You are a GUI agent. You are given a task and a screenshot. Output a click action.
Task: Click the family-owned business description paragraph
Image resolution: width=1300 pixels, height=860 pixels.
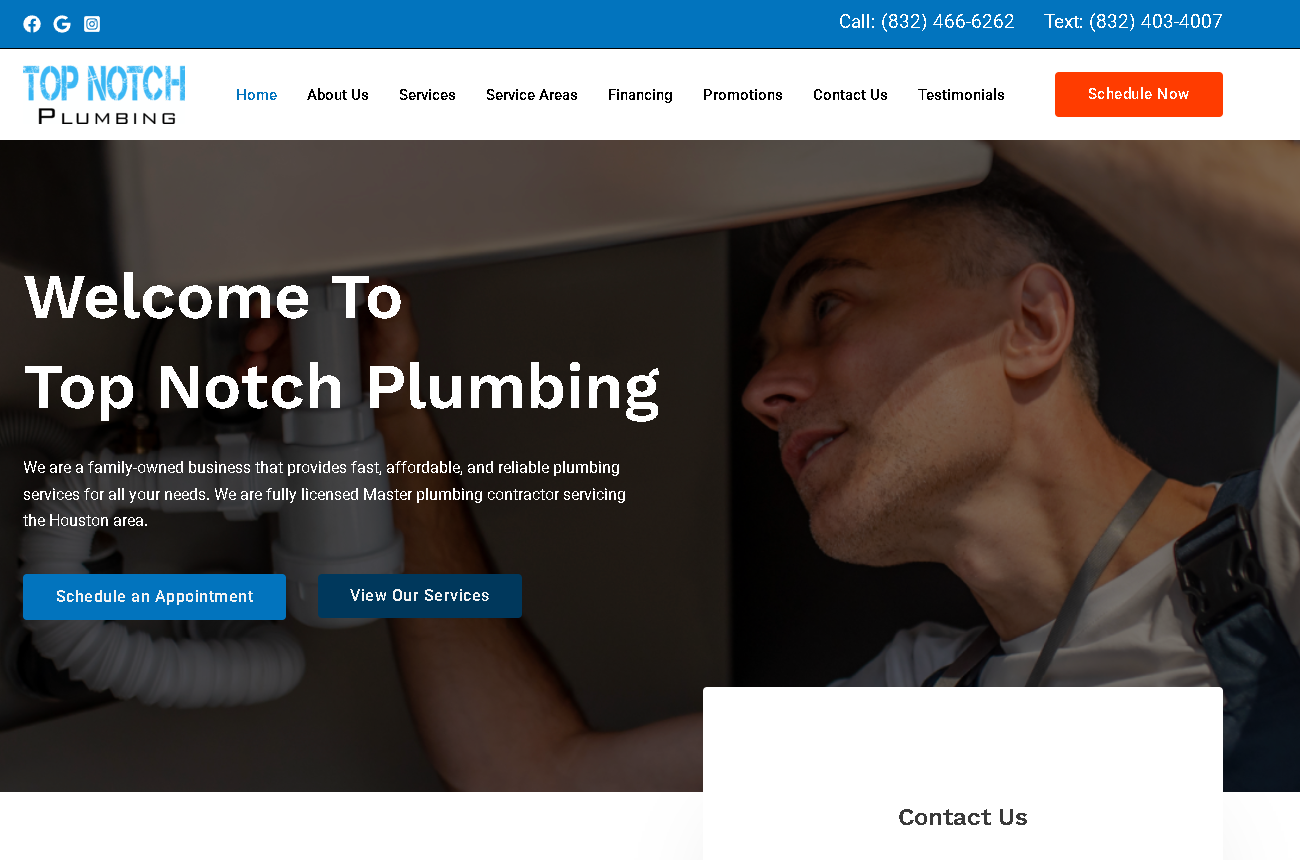(325, 494)
